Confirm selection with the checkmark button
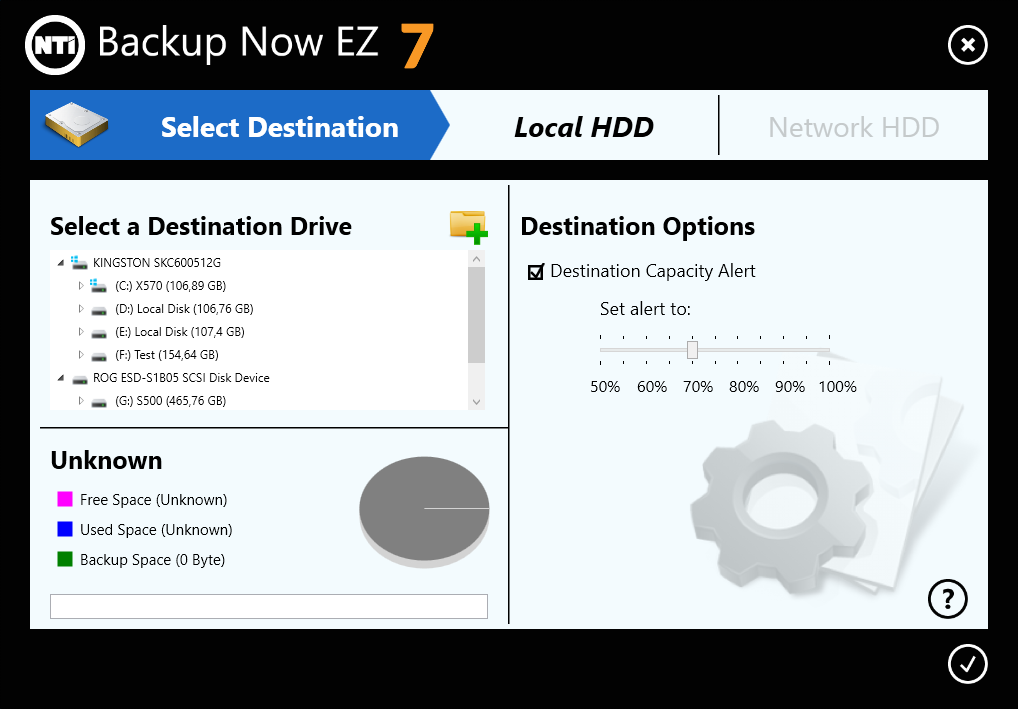The height and width of the screenshot is (709, 1018). (967, 663)
